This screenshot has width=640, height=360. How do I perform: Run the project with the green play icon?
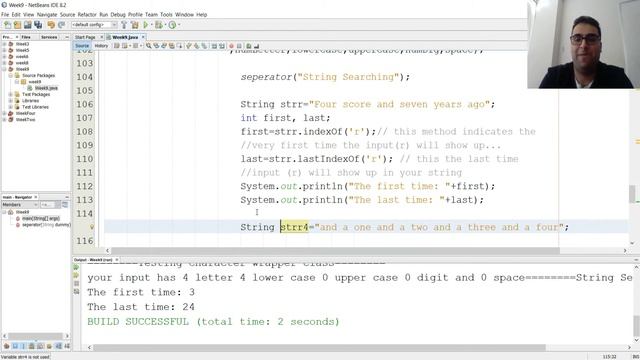point(146,25)
